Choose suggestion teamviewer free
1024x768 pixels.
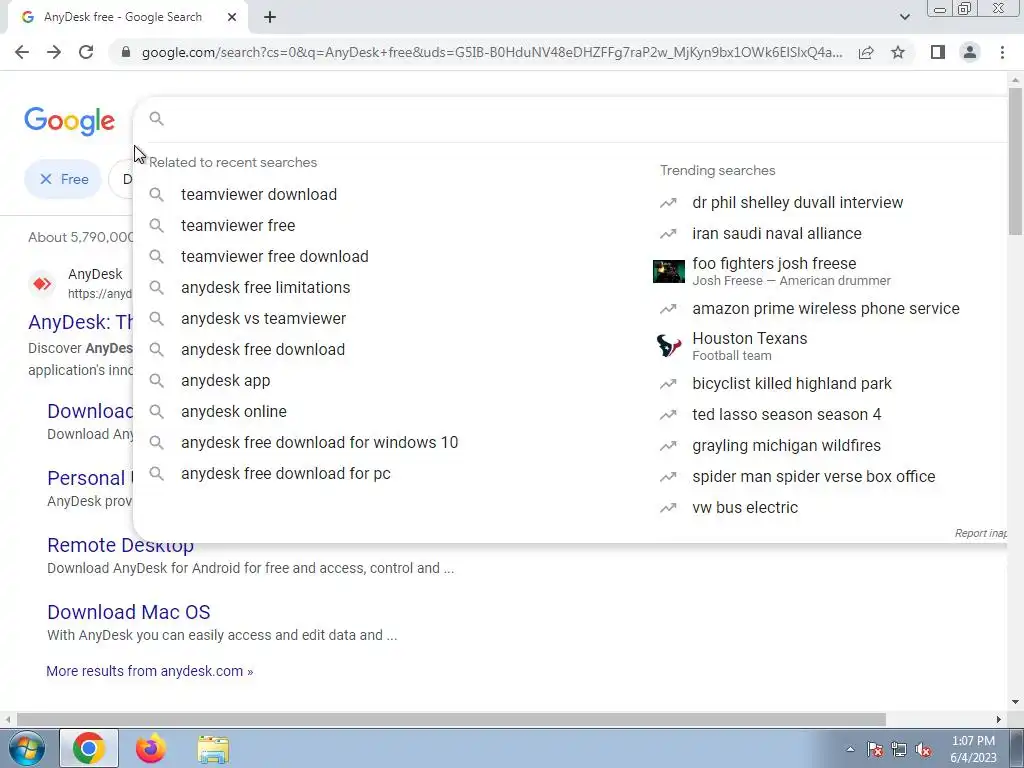[x=238, y=225]
